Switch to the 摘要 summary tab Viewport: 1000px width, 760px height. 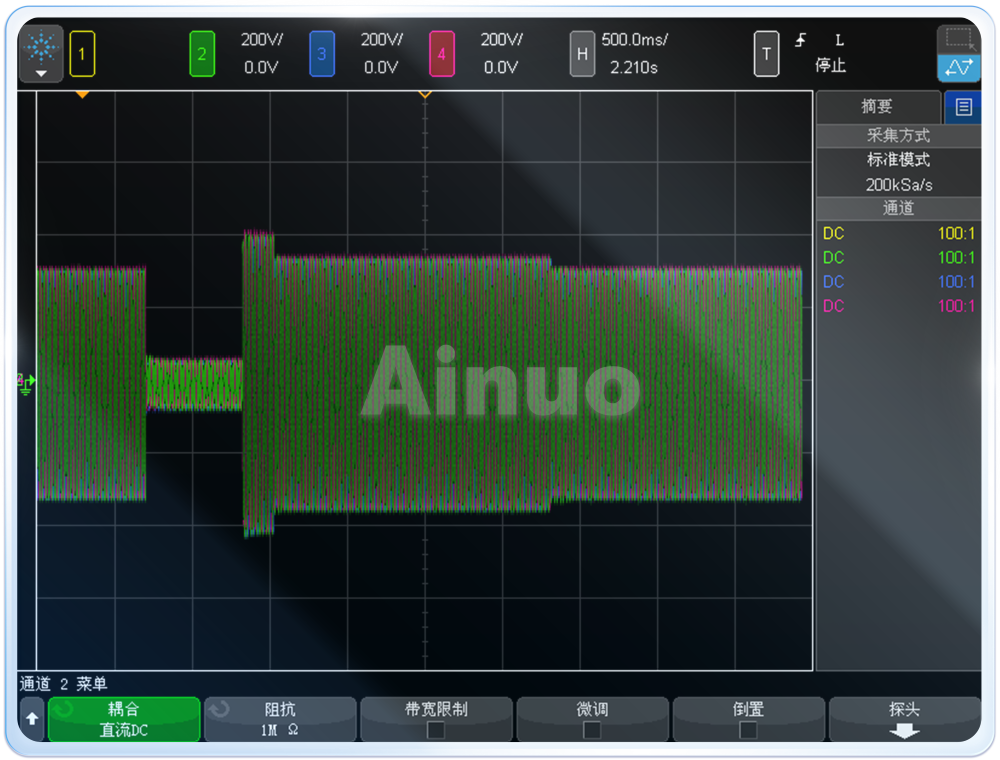click(878, 106)
